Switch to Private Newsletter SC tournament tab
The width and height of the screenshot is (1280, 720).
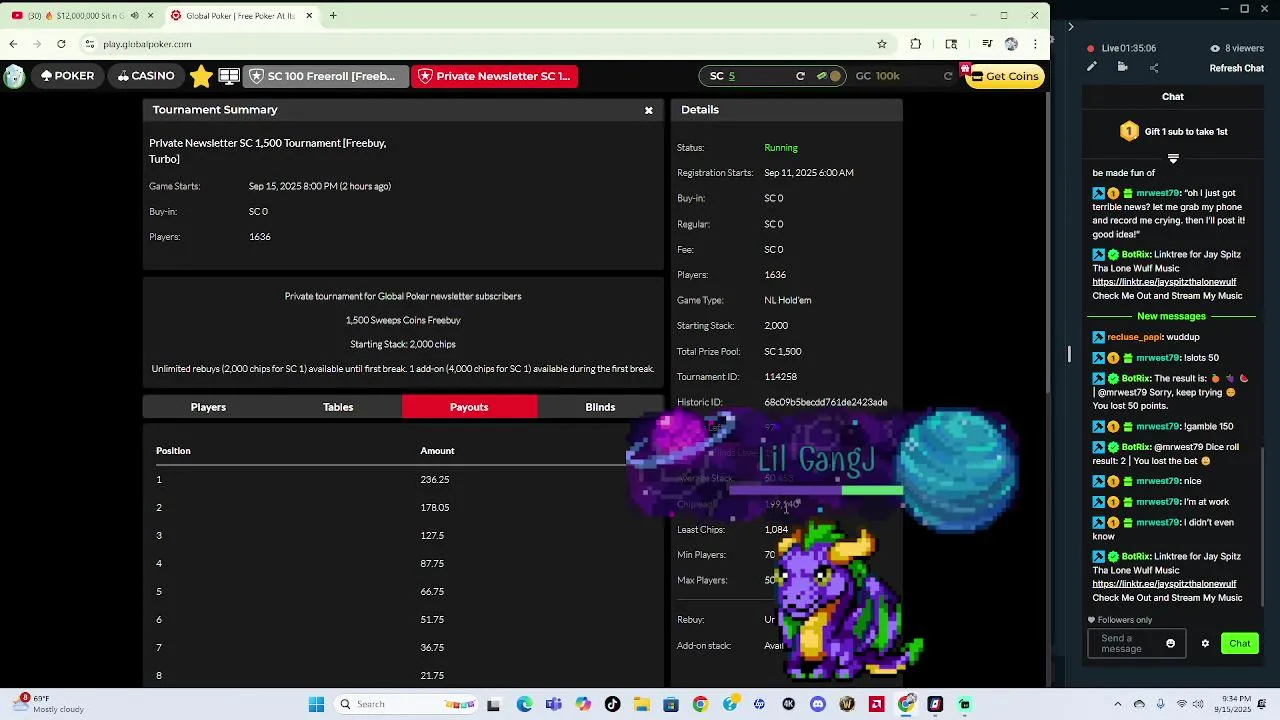495,76
